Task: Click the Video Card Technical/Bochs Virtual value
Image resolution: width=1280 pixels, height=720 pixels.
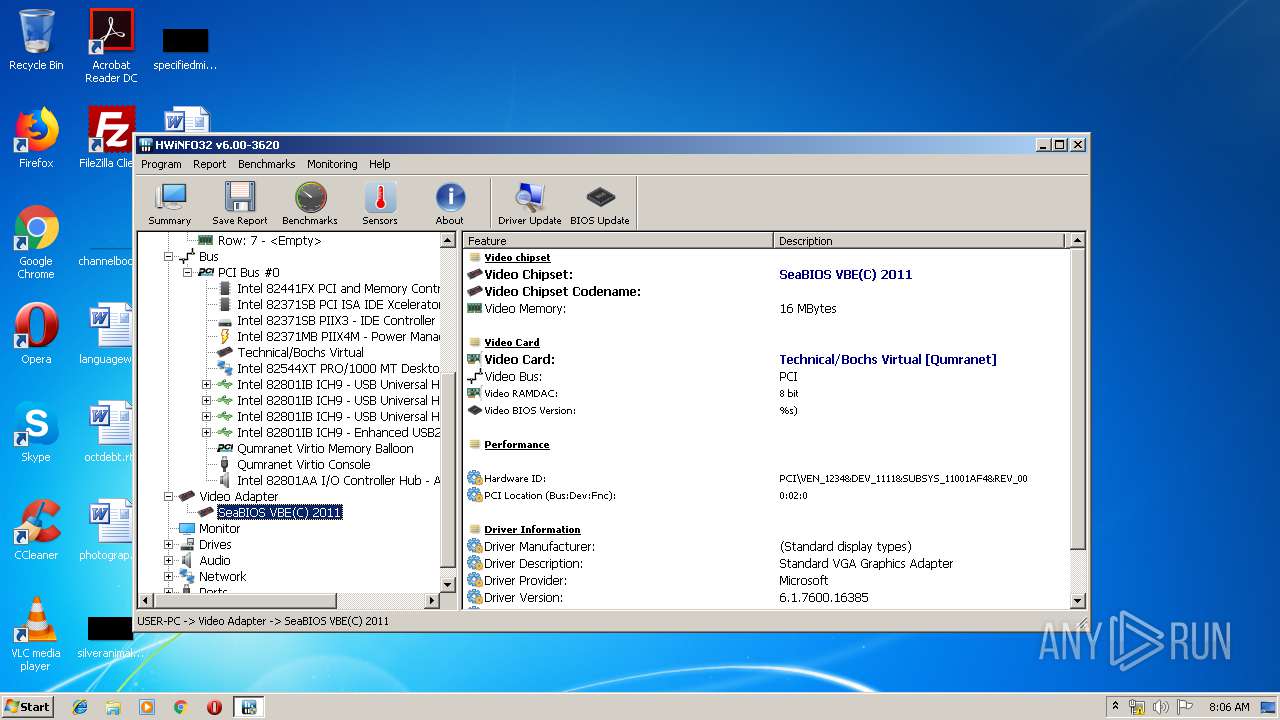Action: 887,360
